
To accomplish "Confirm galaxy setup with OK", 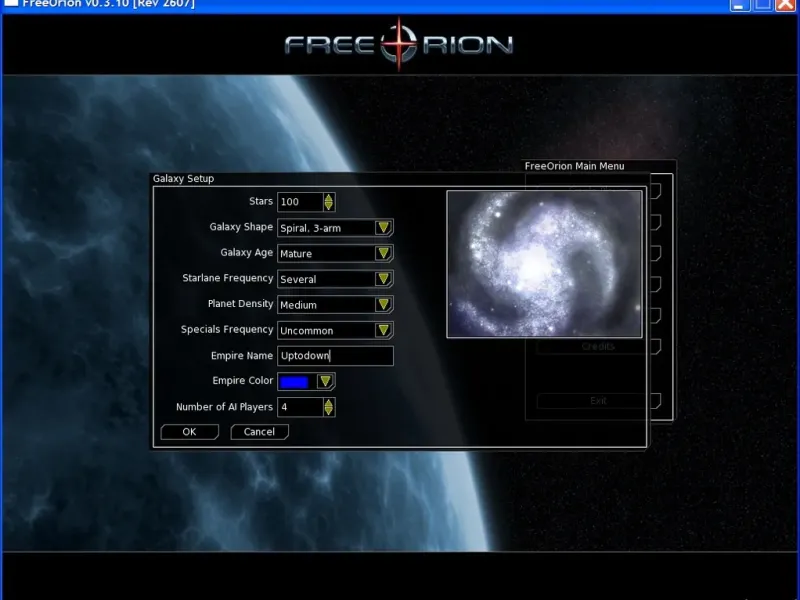I will point(189,432).
